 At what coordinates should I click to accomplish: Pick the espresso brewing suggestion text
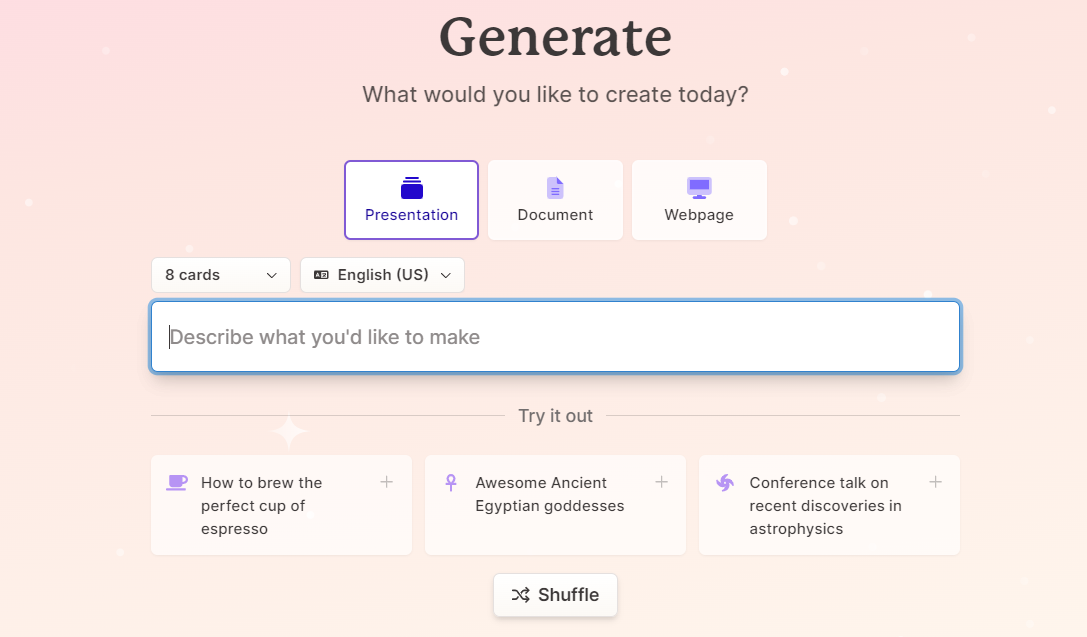(x=262, y=505)
